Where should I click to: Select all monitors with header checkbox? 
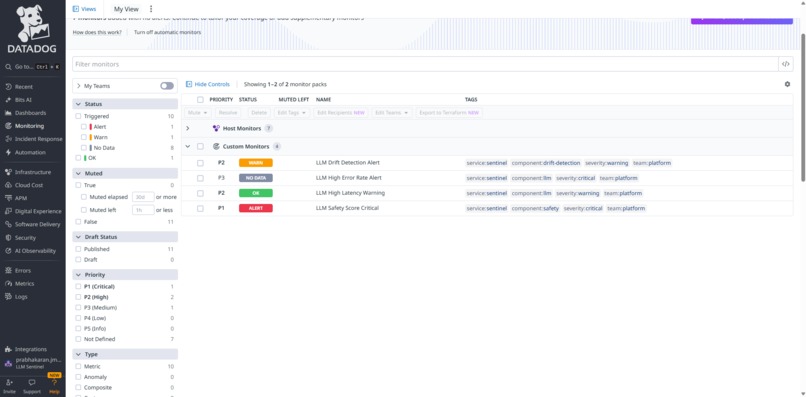[200, 100]
